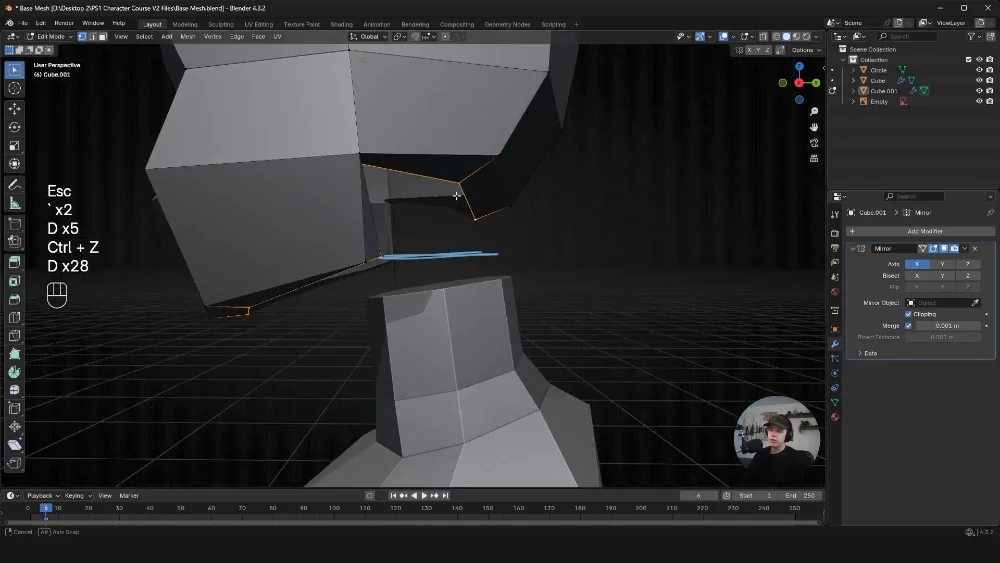This screenshot has height=563, width=1000.
Task: Toggle camera view icon in viewport
Action: tap(814, 143)
